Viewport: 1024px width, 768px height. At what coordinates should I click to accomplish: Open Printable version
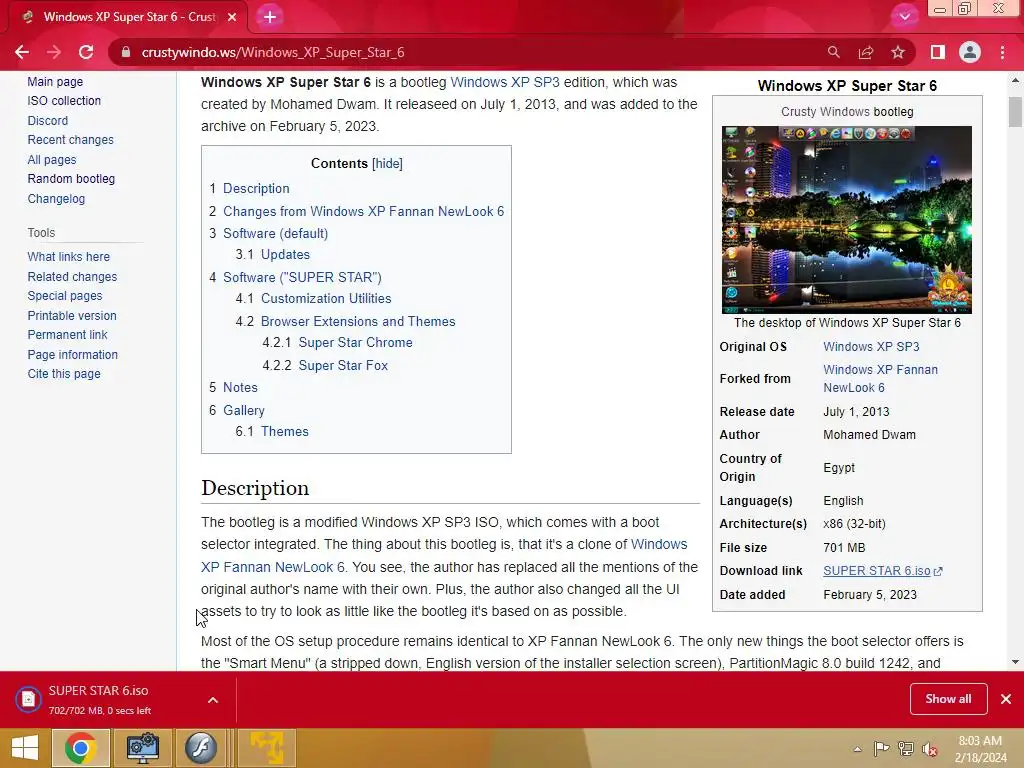[x=72, y=315]
